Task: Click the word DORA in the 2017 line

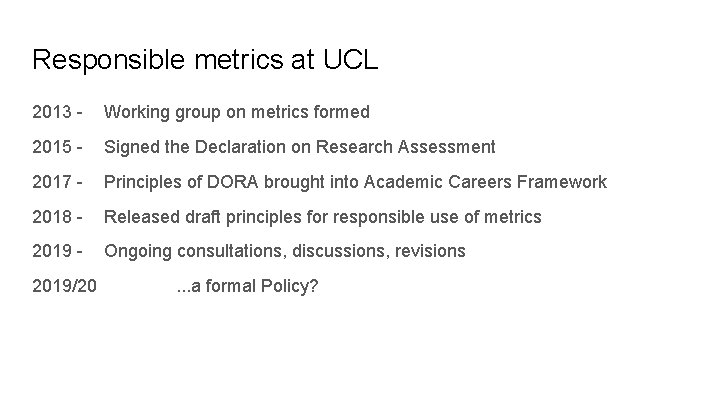Action: [x=232, y=182]
